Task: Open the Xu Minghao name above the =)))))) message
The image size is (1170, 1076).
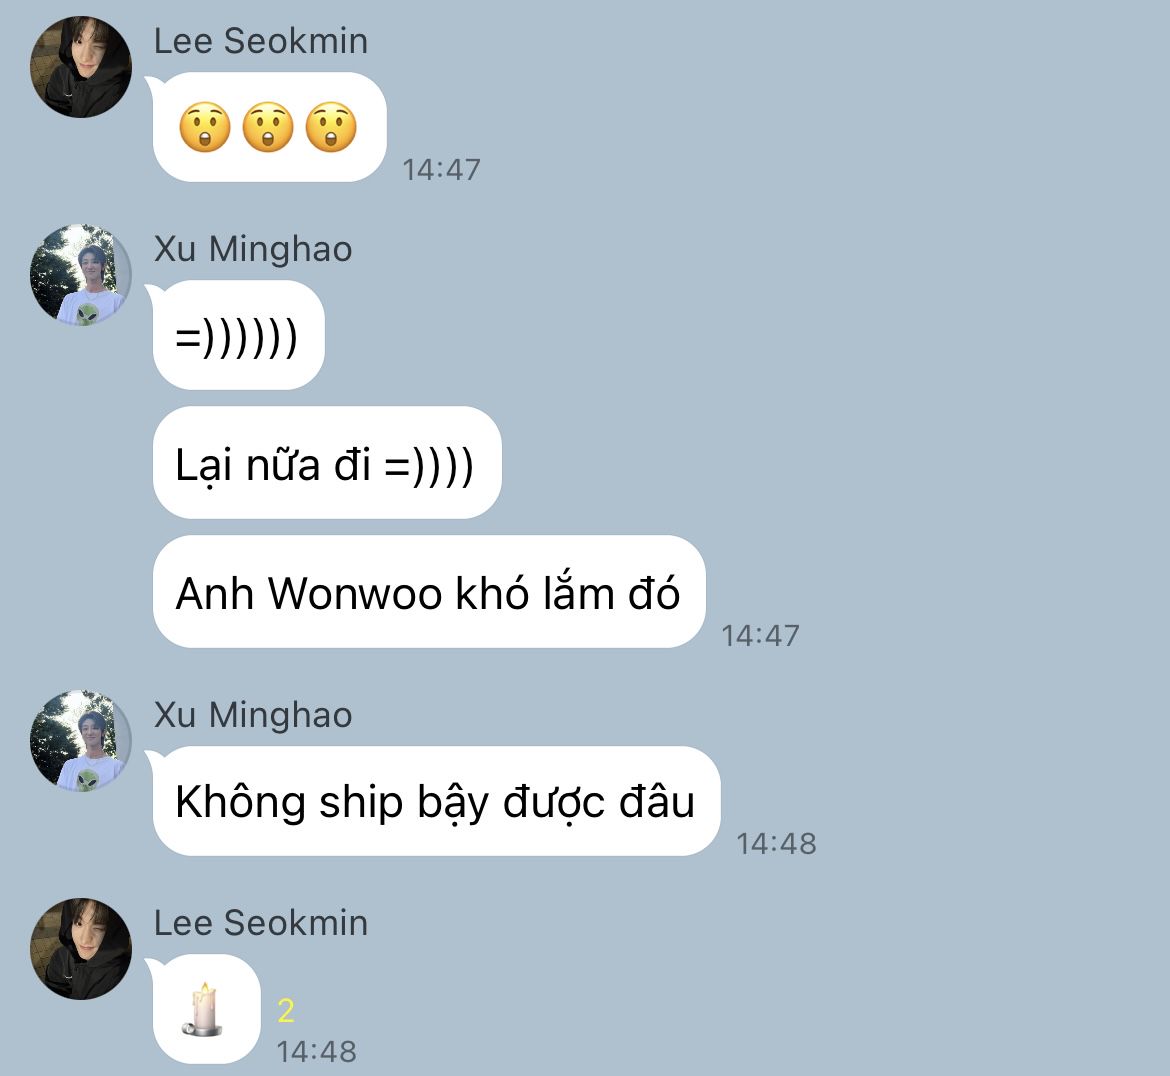Action: [x=253, y=249]
